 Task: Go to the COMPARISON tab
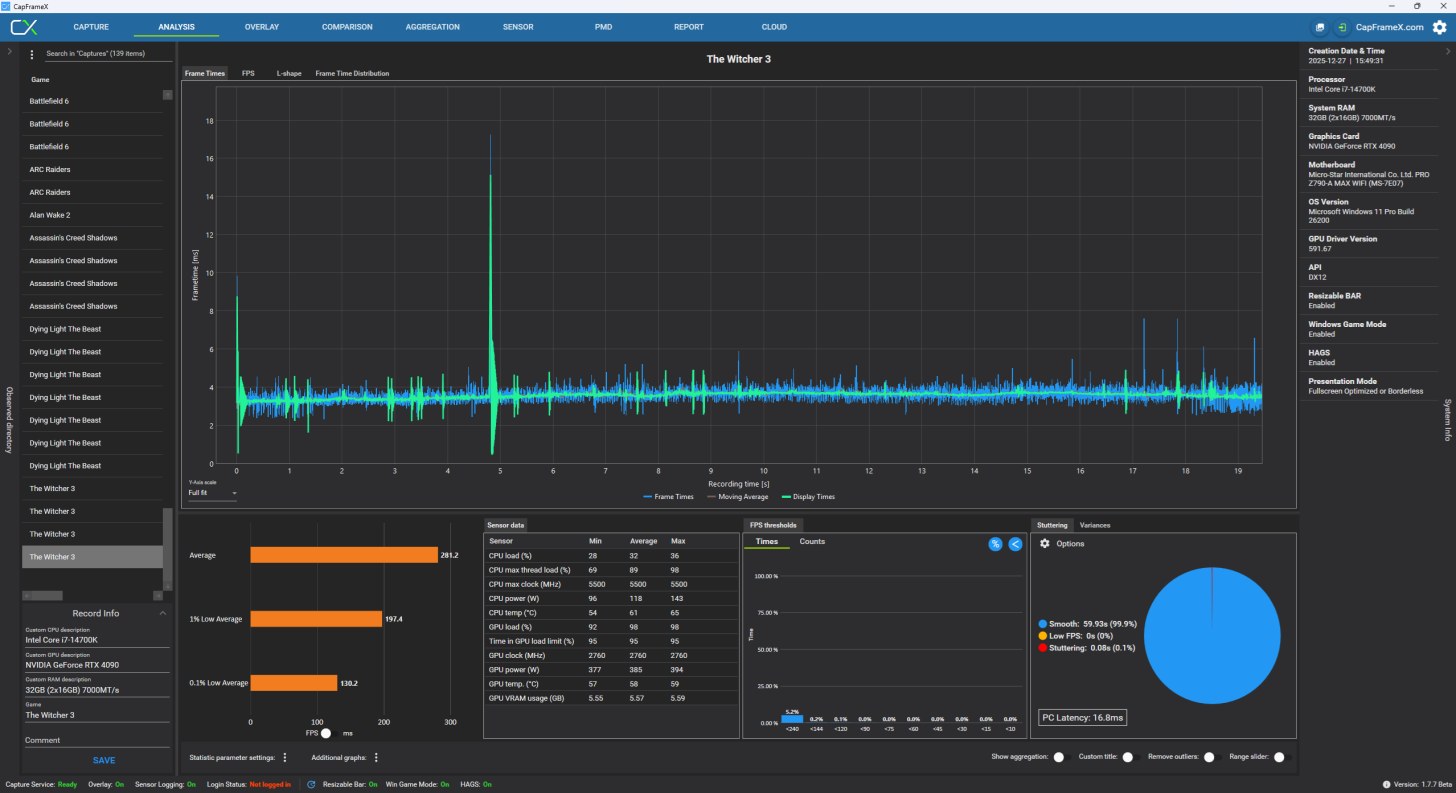[x=347, y=27]
